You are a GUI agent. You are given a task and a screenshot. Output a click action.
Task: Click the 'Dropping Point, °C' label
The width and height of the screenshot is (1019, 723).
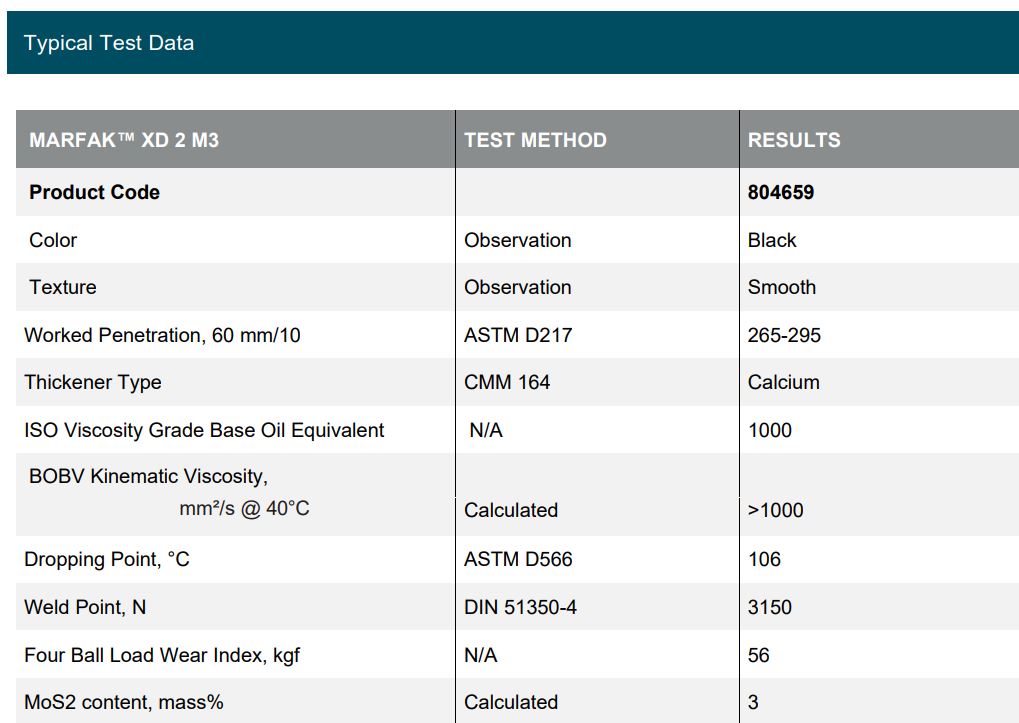coord(107,559)
